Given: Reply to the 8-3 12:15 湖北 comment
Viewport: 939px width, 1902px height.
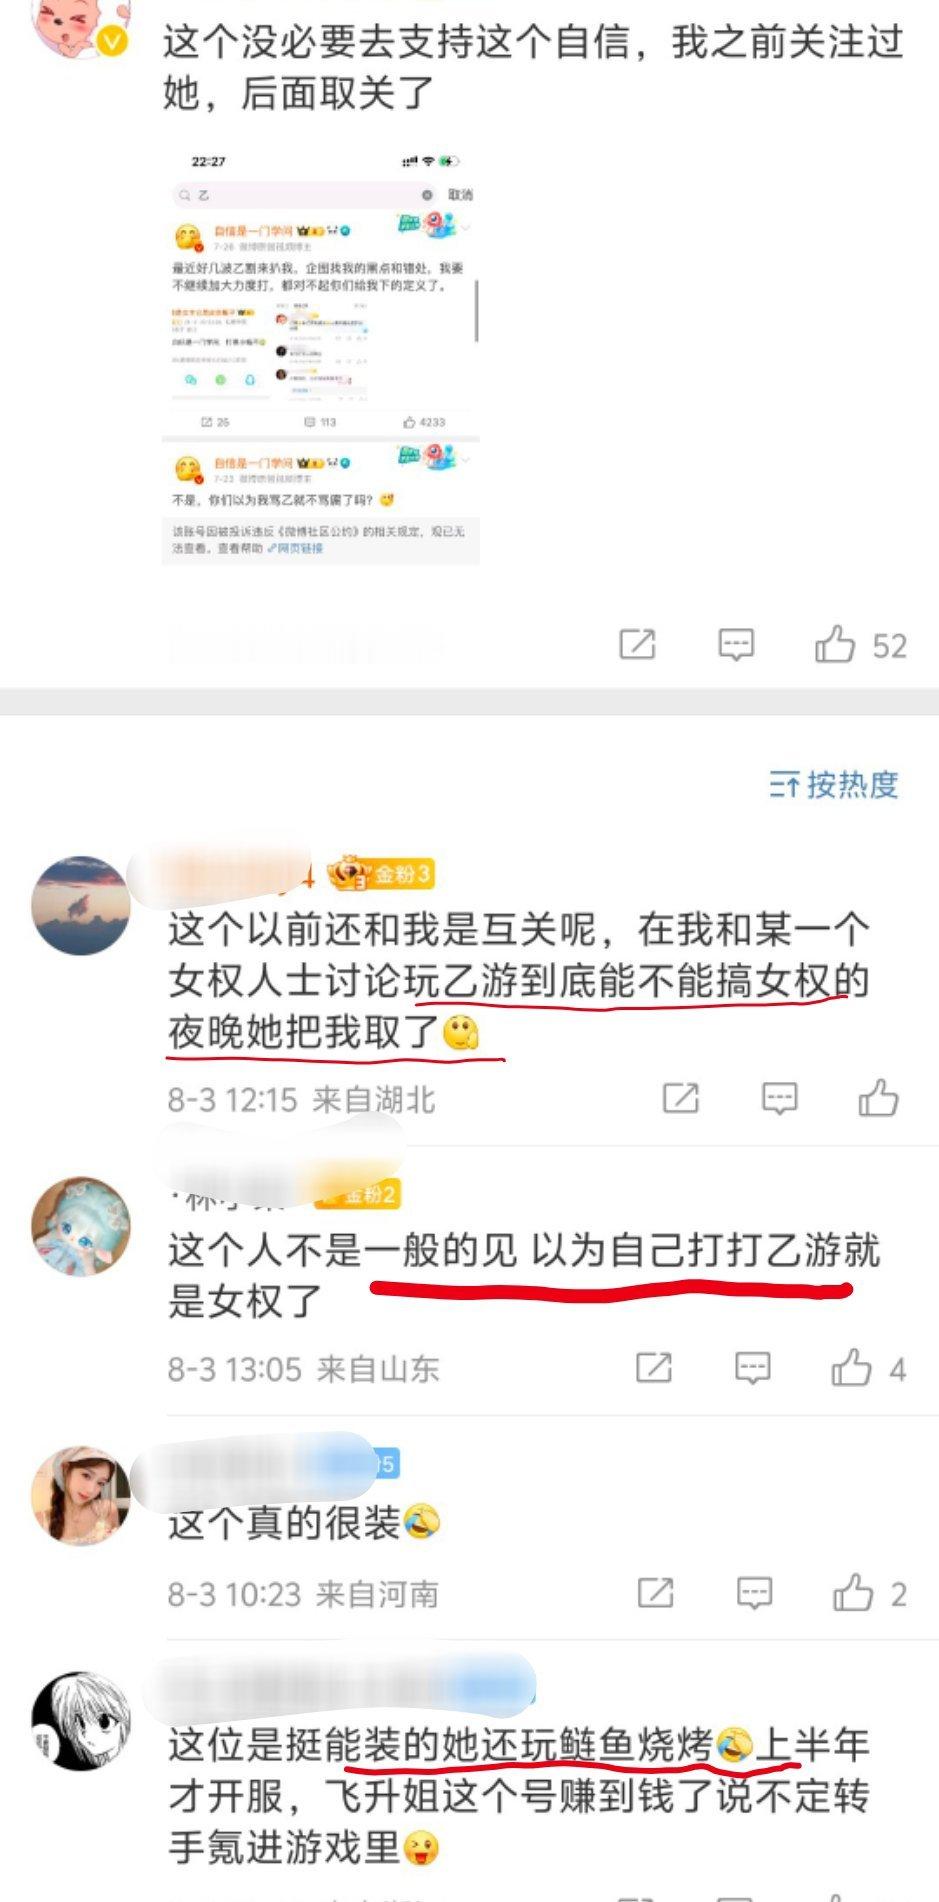Looking at the screenshot, I should coord(779,1098).
